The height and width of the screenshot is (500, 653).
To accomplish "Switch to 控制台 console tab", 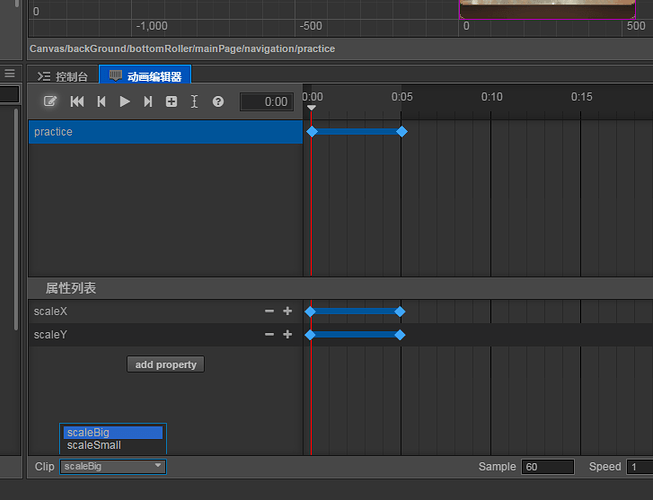I will 62,77.
